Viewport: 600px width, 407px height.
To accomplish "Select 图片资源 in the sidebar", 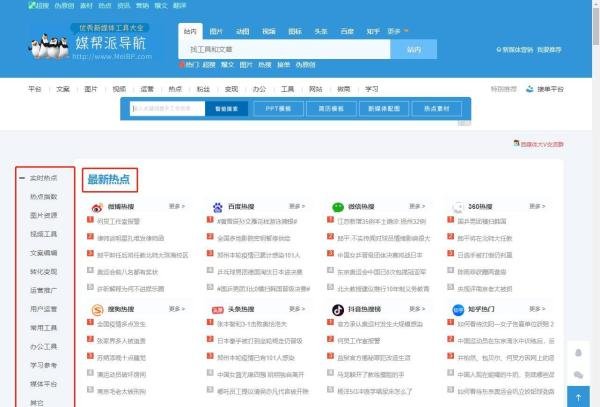I will (44, 215).
